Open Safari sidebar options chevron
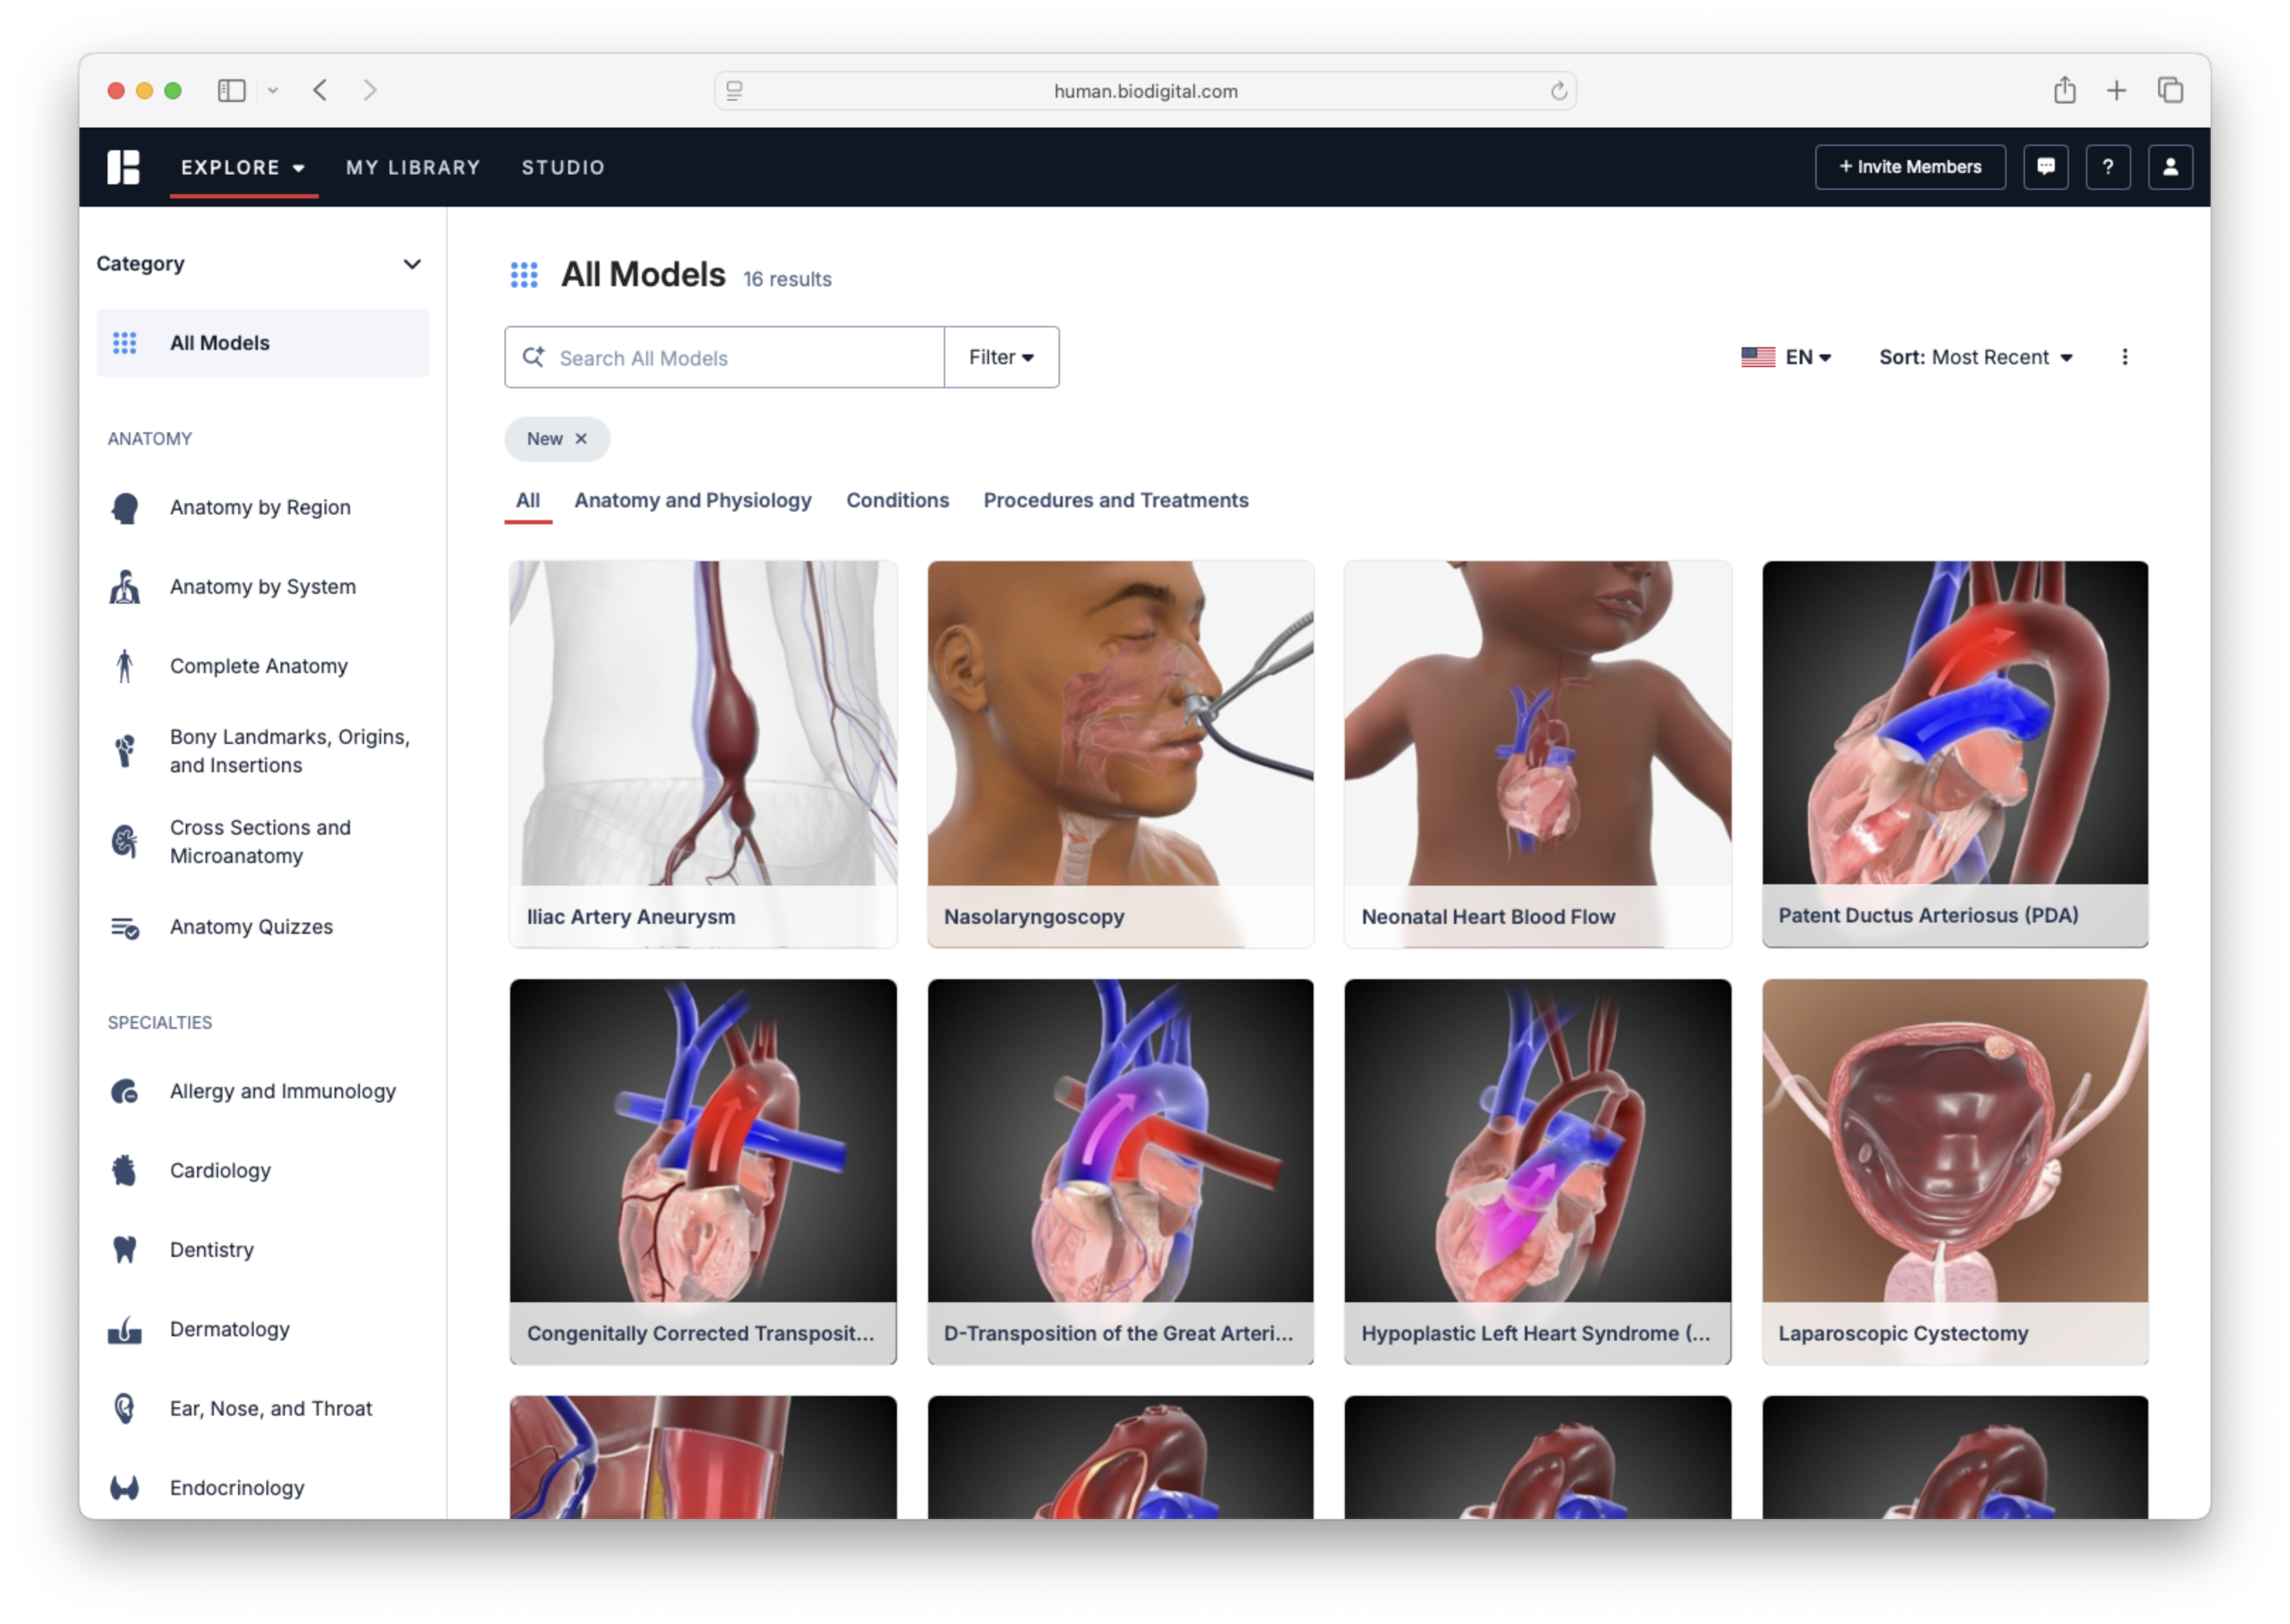 pos(272,91)
